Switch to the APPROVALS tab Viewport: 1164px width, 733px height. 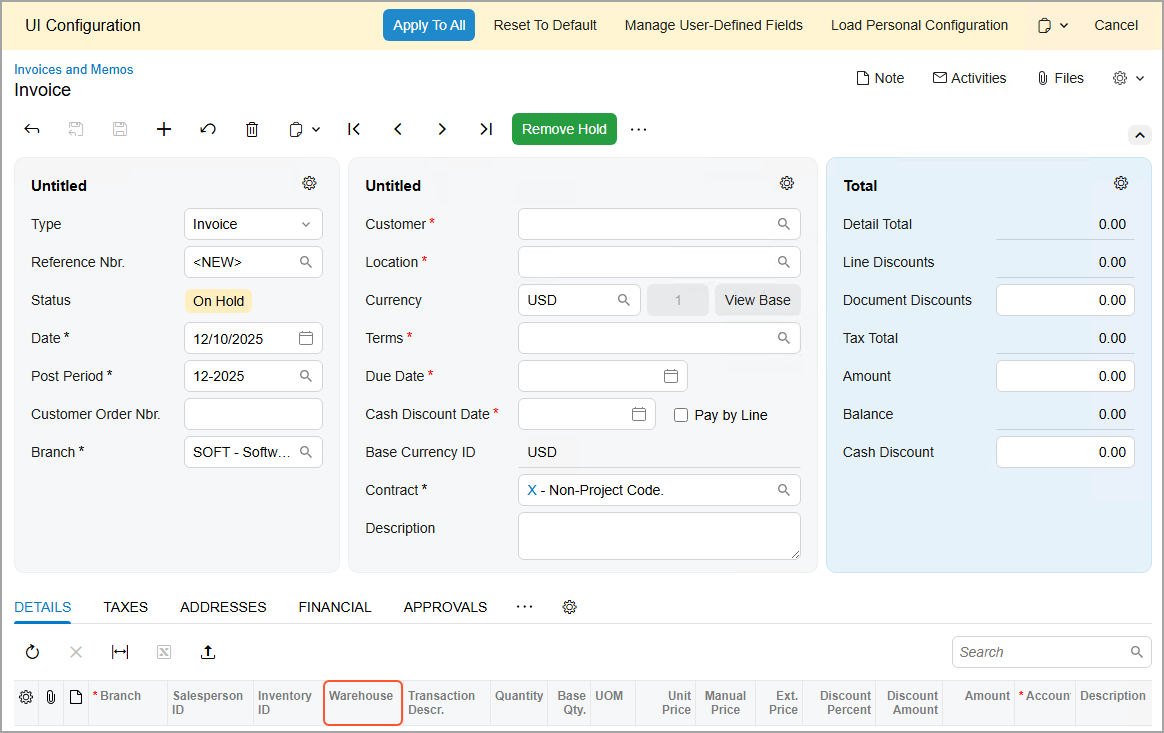pyautogui.click(x=445, y=607)
